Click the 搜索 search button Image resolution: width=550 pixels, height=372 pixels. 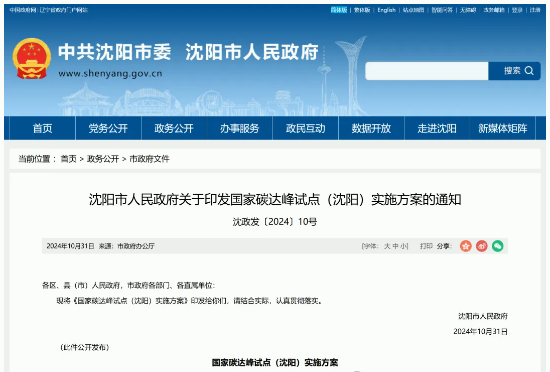click(514, 71)
